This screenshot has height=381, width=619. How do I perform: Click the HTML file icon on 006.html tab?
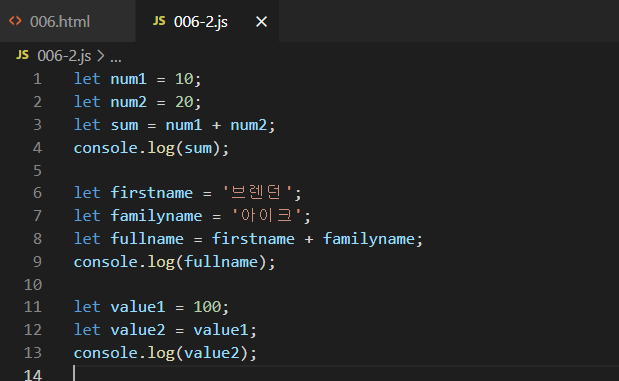(x=15, y=21)
